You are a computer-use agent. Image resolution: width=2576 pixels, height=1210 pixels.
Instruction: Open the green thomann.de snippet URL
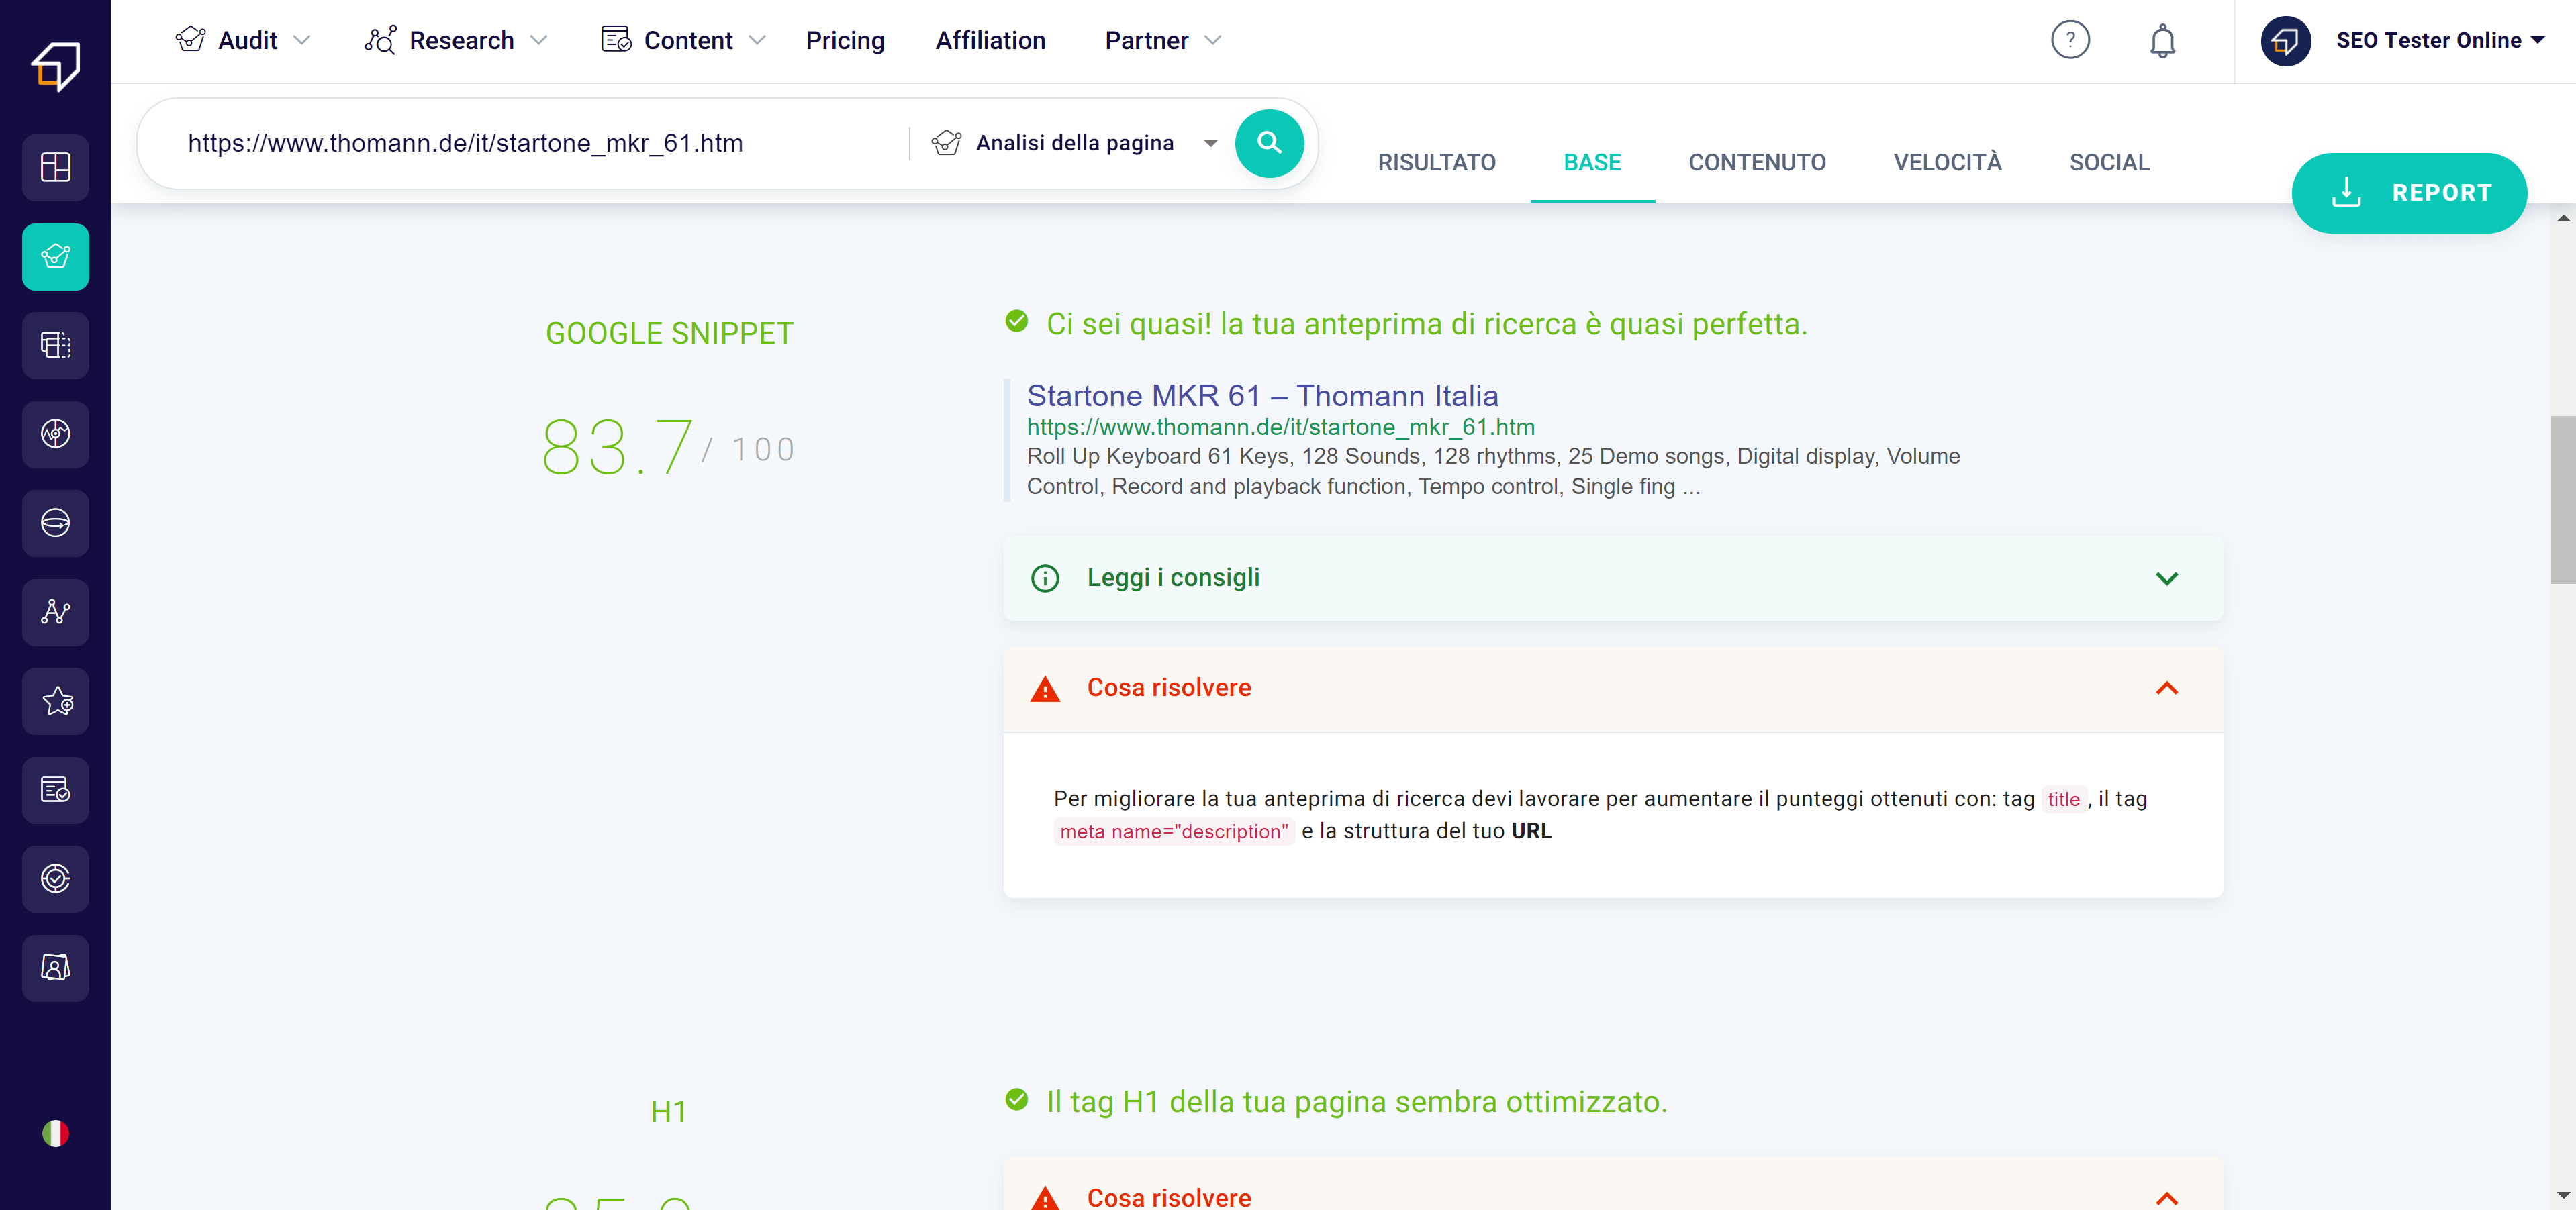tap(1280, 427)
